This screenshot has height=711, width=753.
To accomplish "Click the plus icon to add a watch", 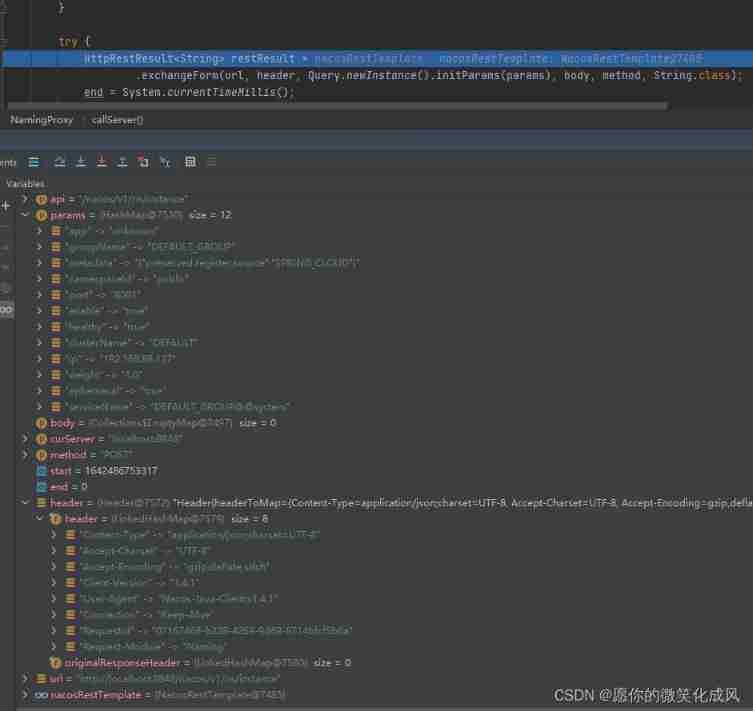I will (6, 206).
